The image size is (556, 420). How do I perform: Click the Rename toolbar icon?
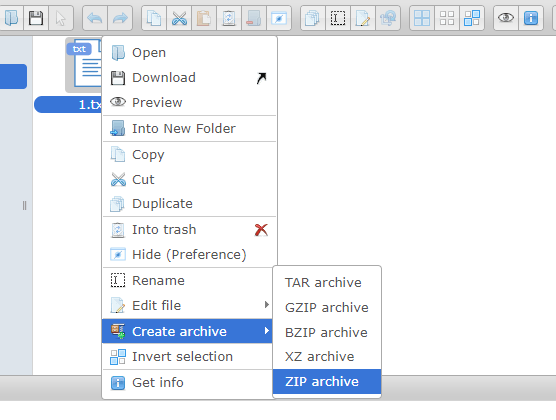point(338,18)
